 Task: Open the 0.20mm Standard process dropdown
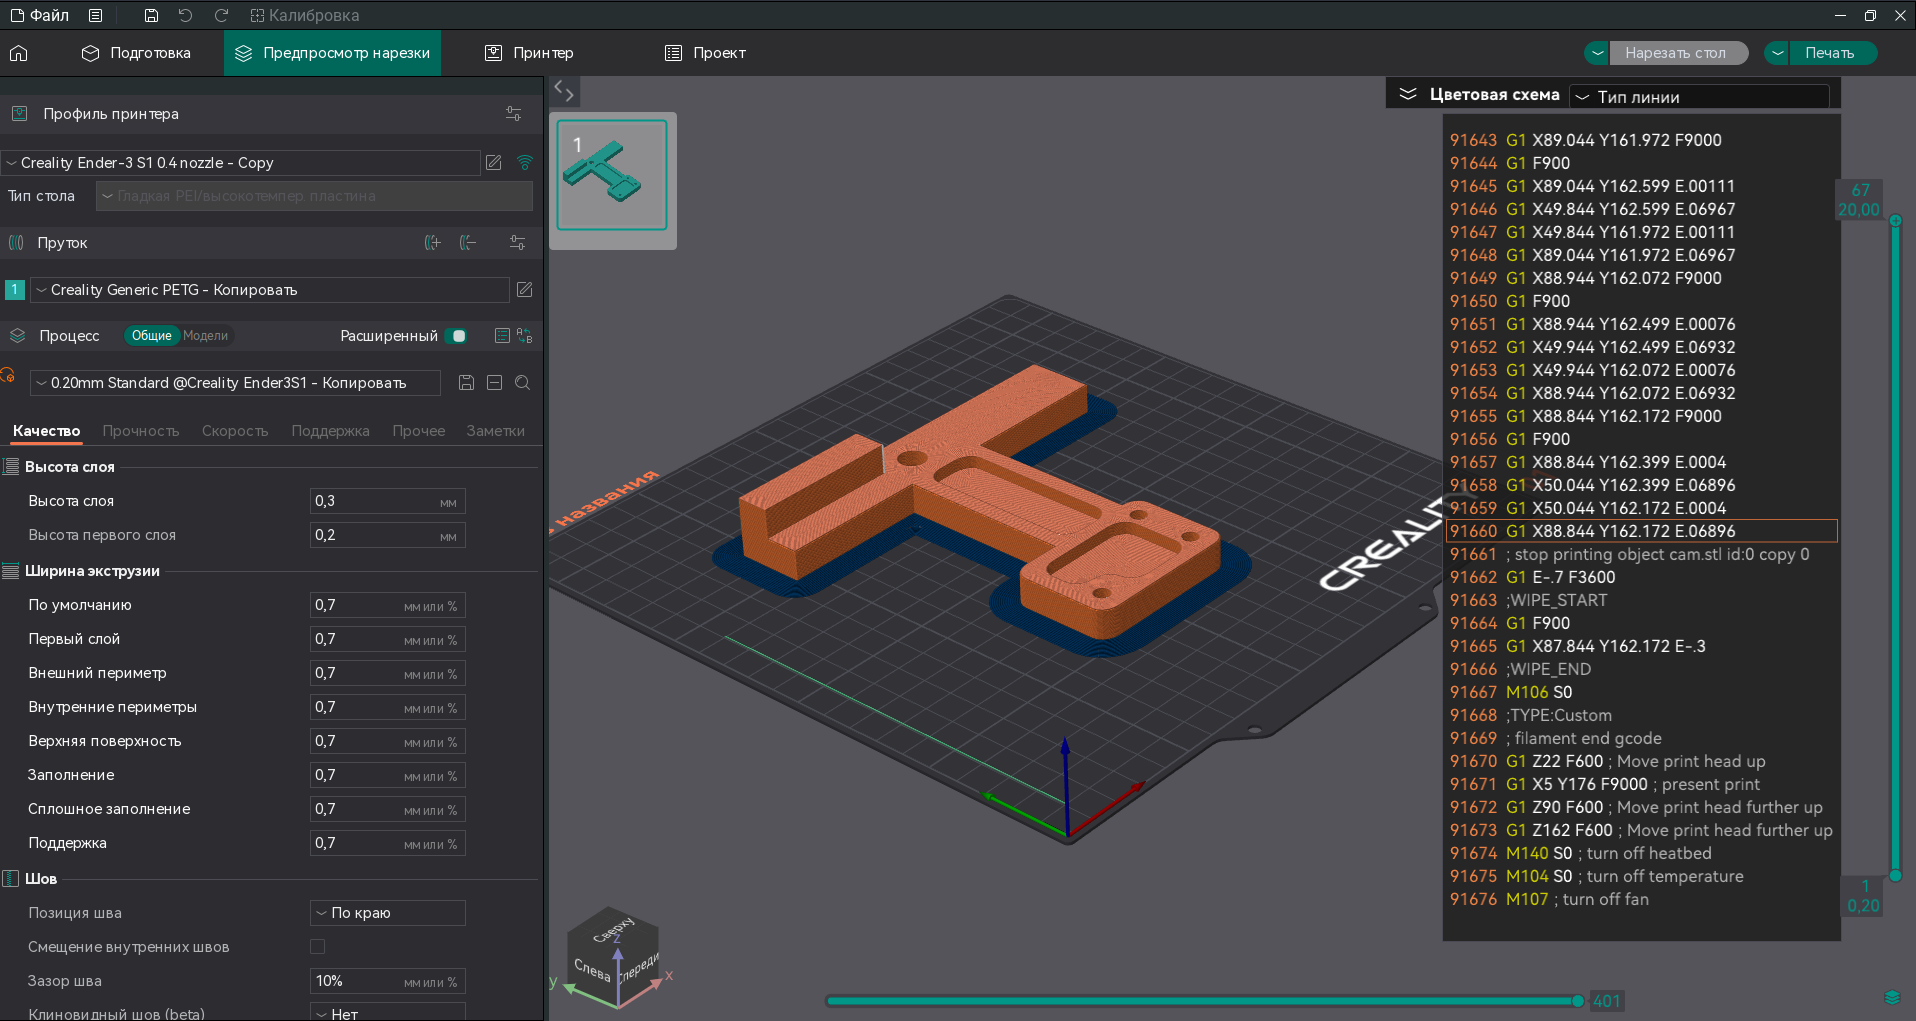(x=235, y=383)
